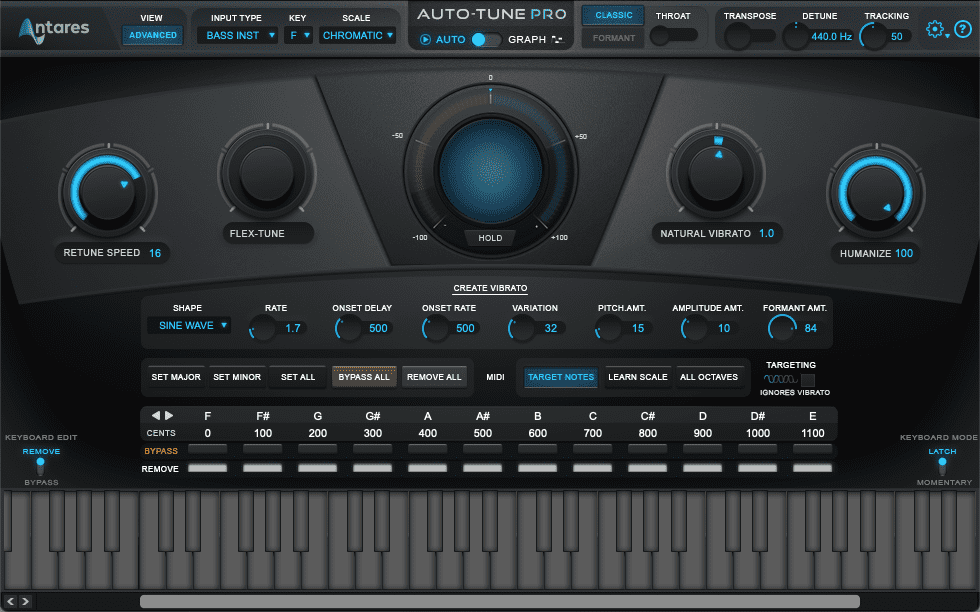Click the Pitch Amt. knob
Image resolution: width=980 pixels, height=612 pixels.
(x=608, y=328)
